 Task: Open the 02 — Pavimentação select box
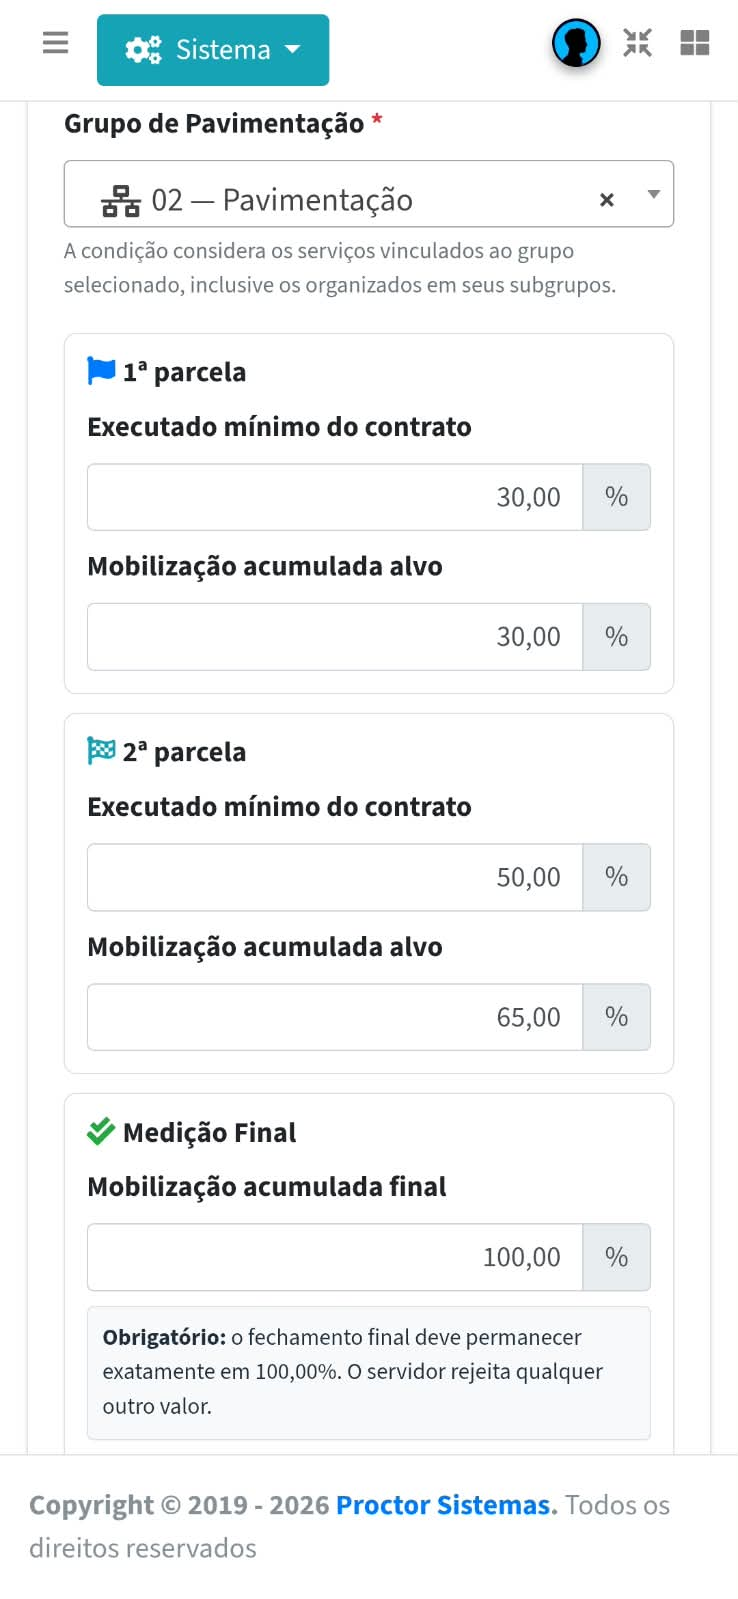point(369,194)
